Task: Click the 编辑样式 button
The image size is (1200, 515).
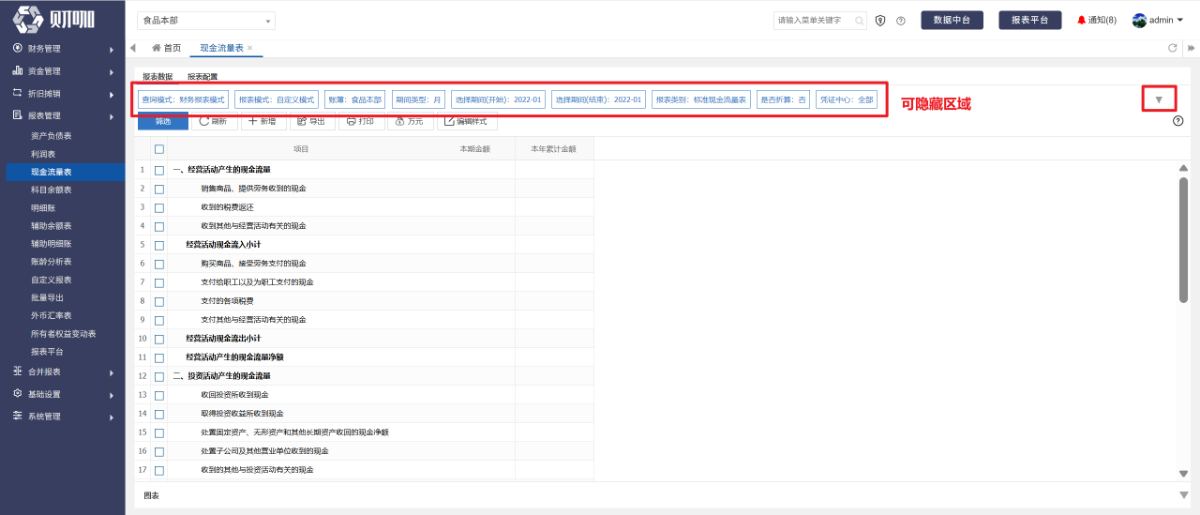Action: (466, 121)
